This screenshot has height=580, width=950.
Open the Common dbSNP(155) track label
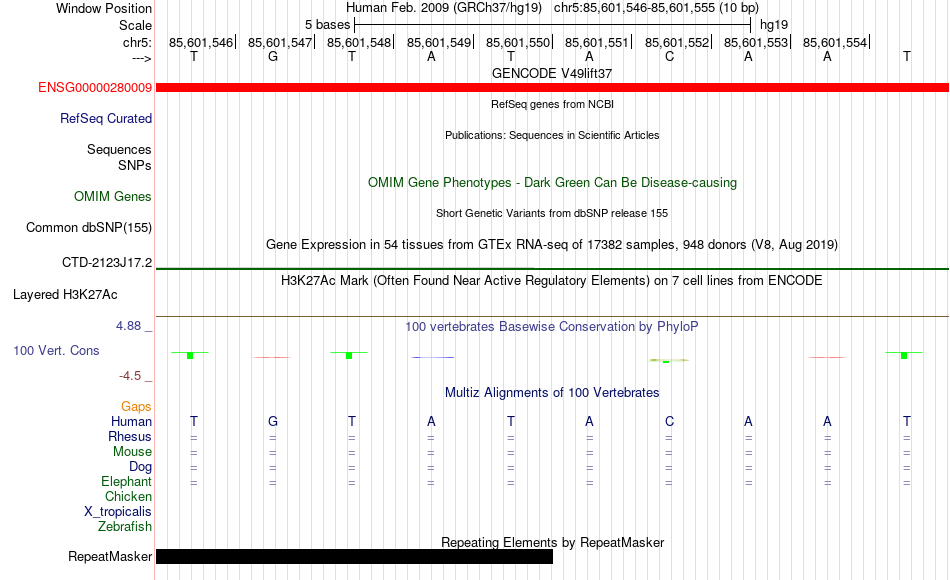click(89, 228)
